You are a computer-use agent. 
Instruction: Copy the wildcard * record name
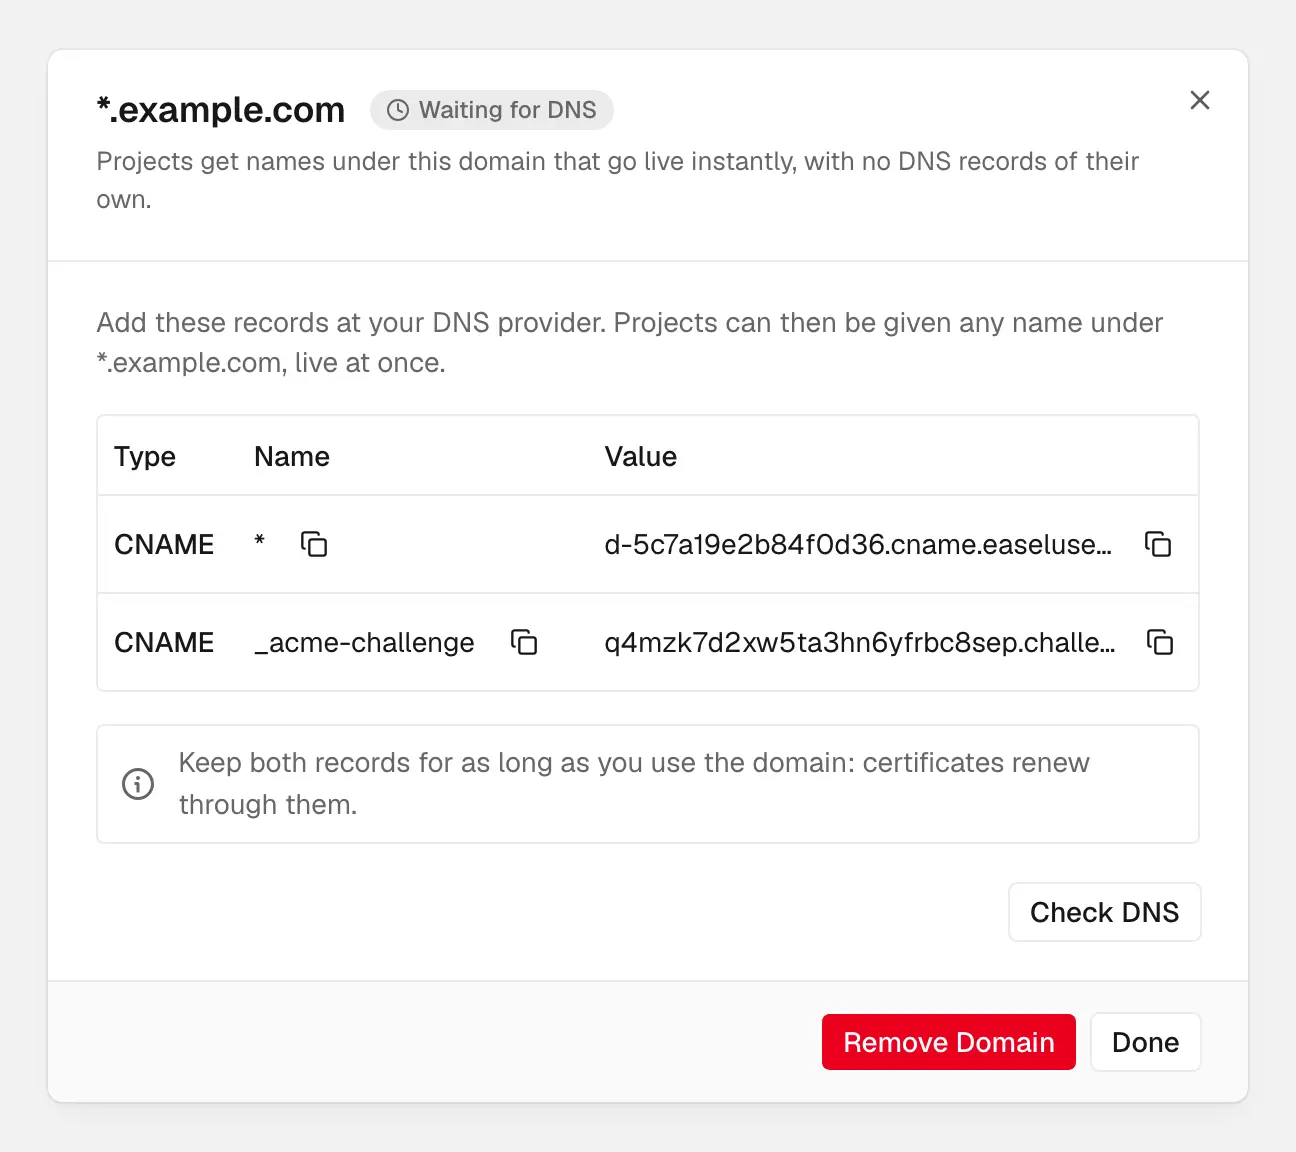tap(314, 544)
